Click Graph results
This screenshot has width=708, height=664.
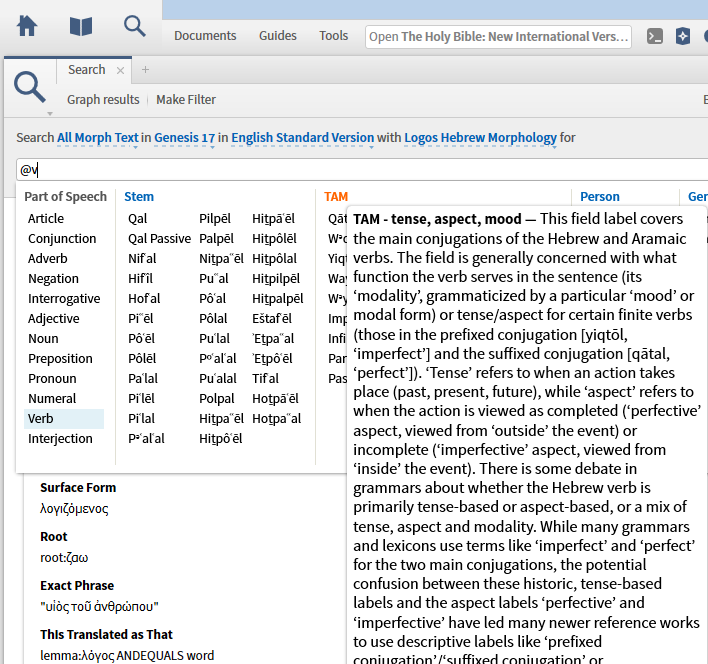coord(103,99)
